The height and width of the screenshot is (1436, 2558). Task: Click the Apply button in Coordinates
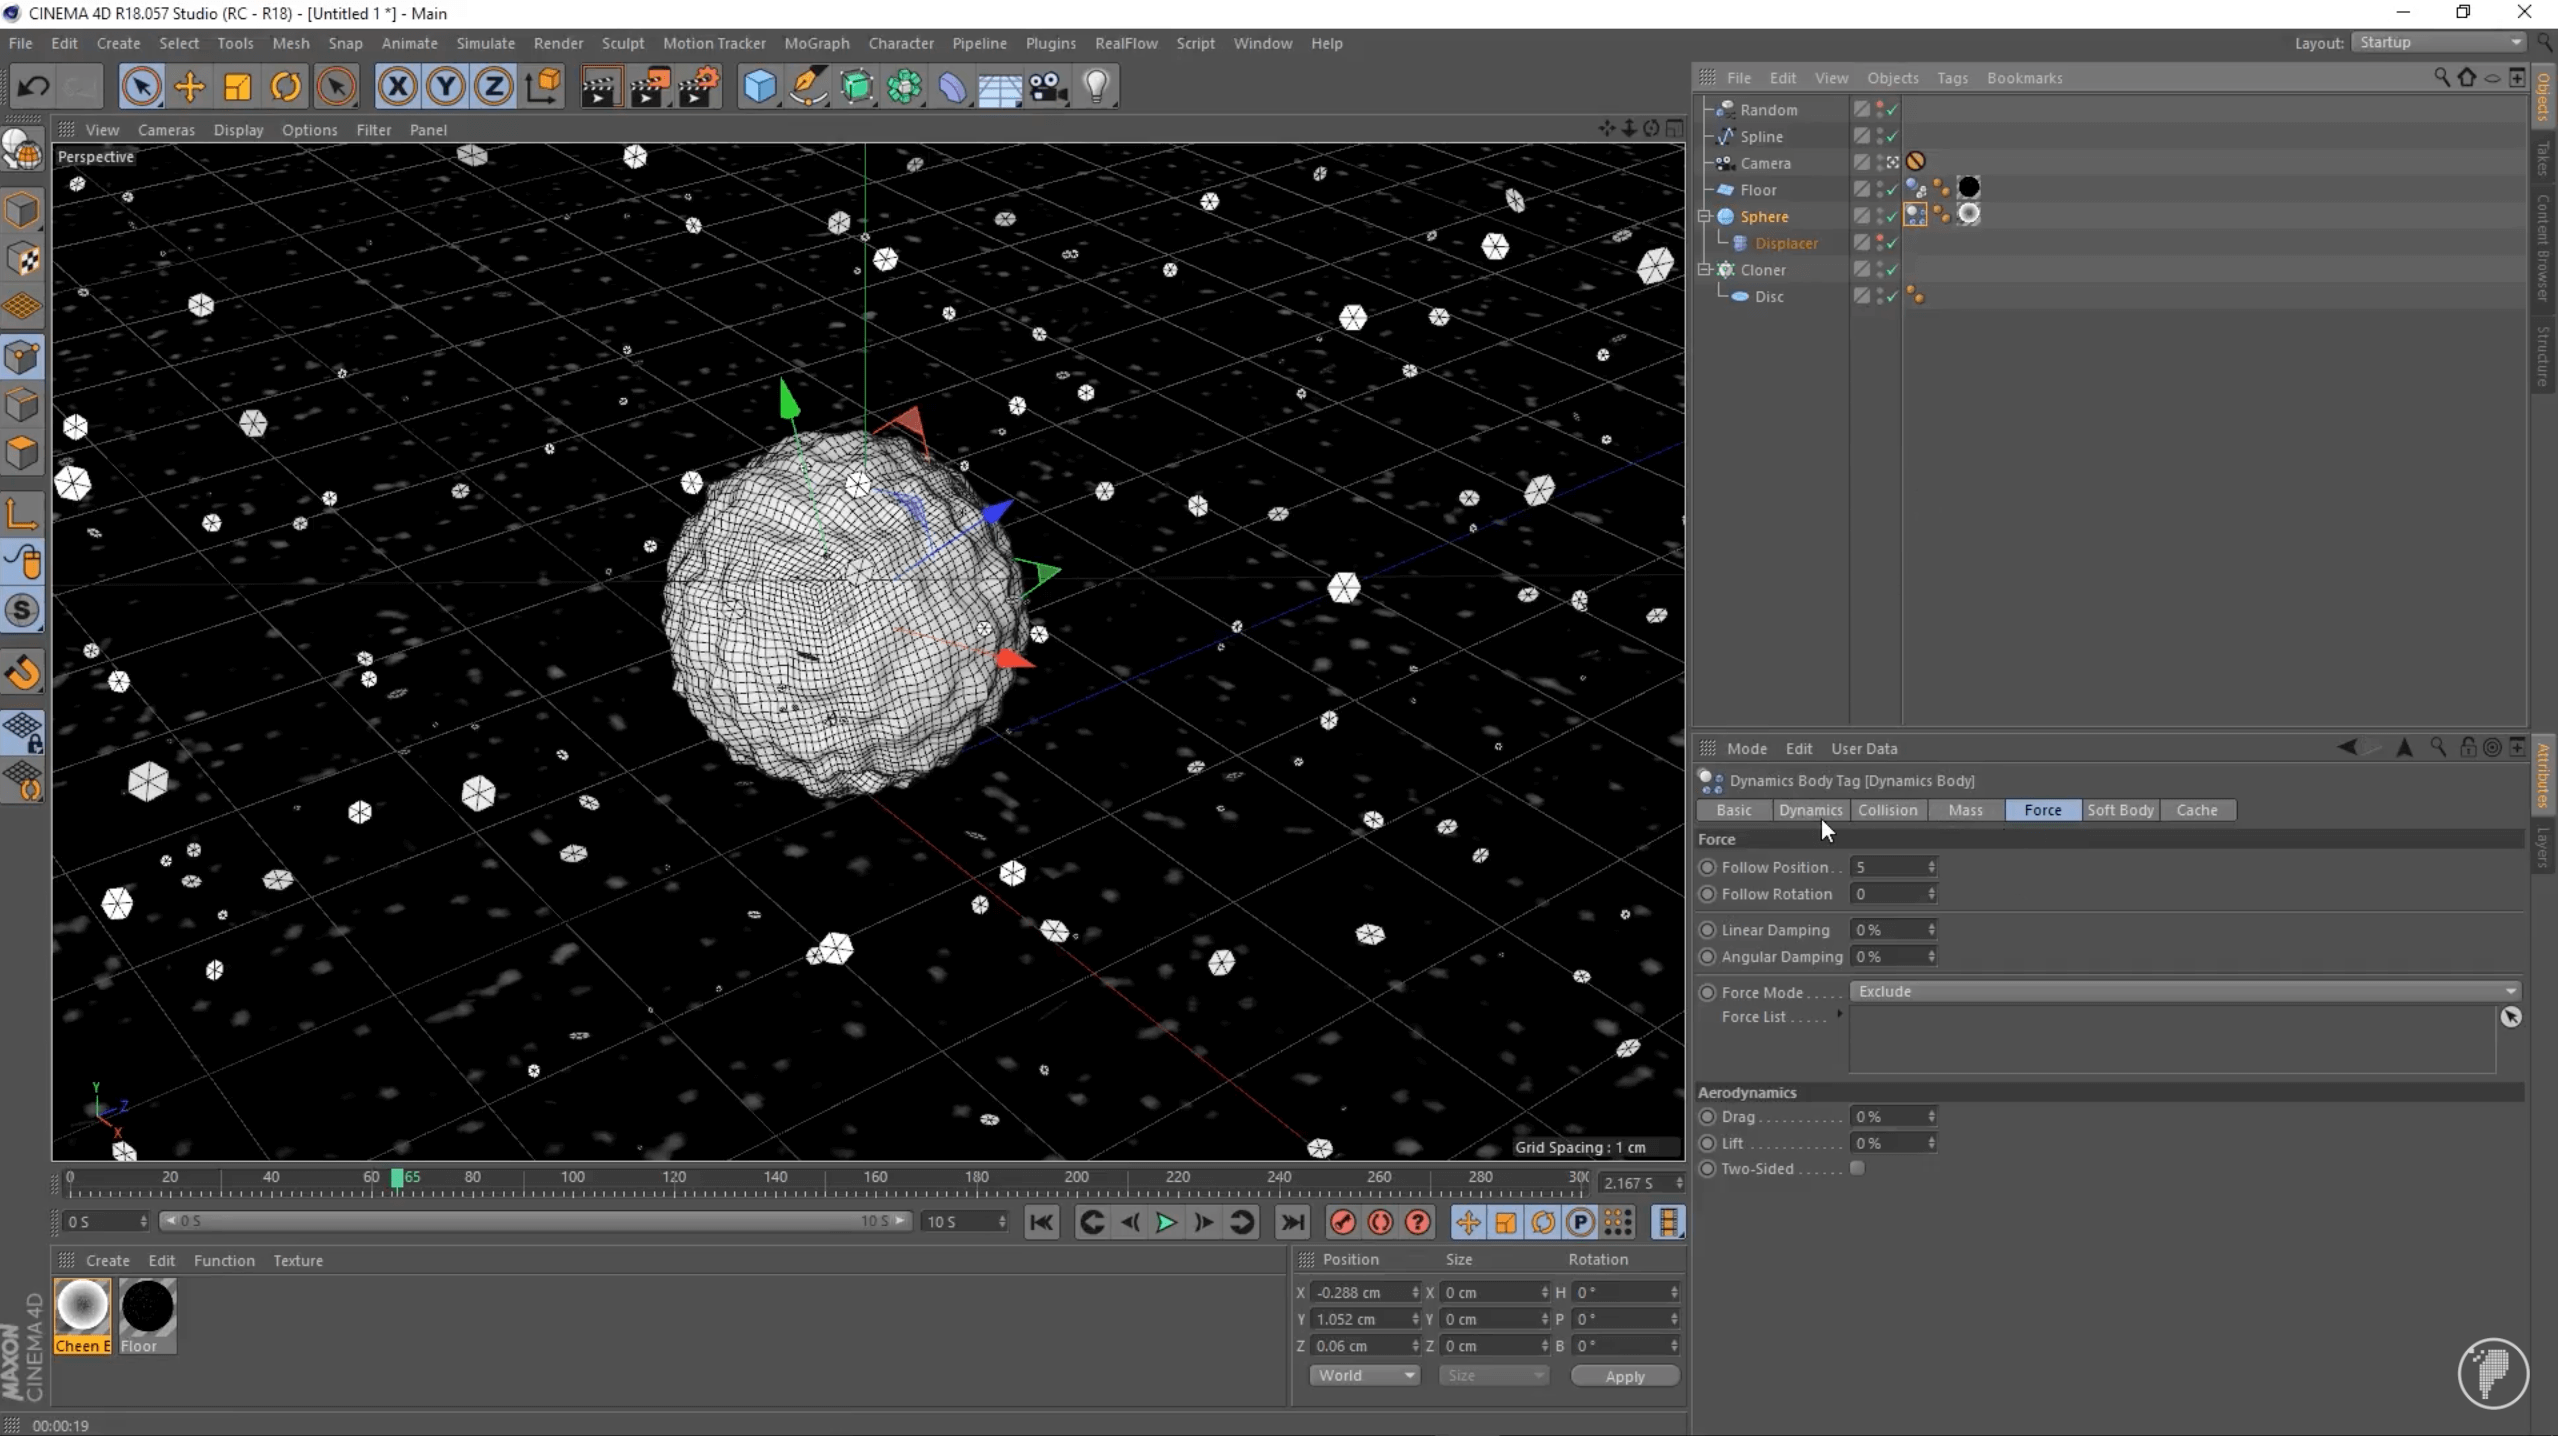tap(1624, 1376)
